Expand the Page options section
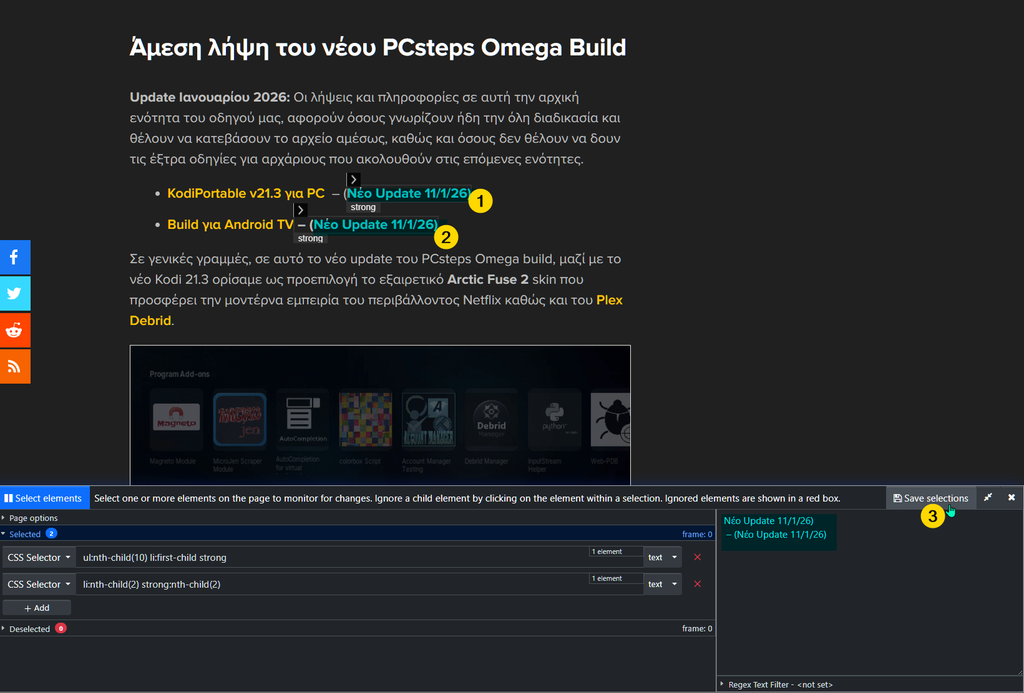Screen dimensions: 1024x693 click(30, 518)
